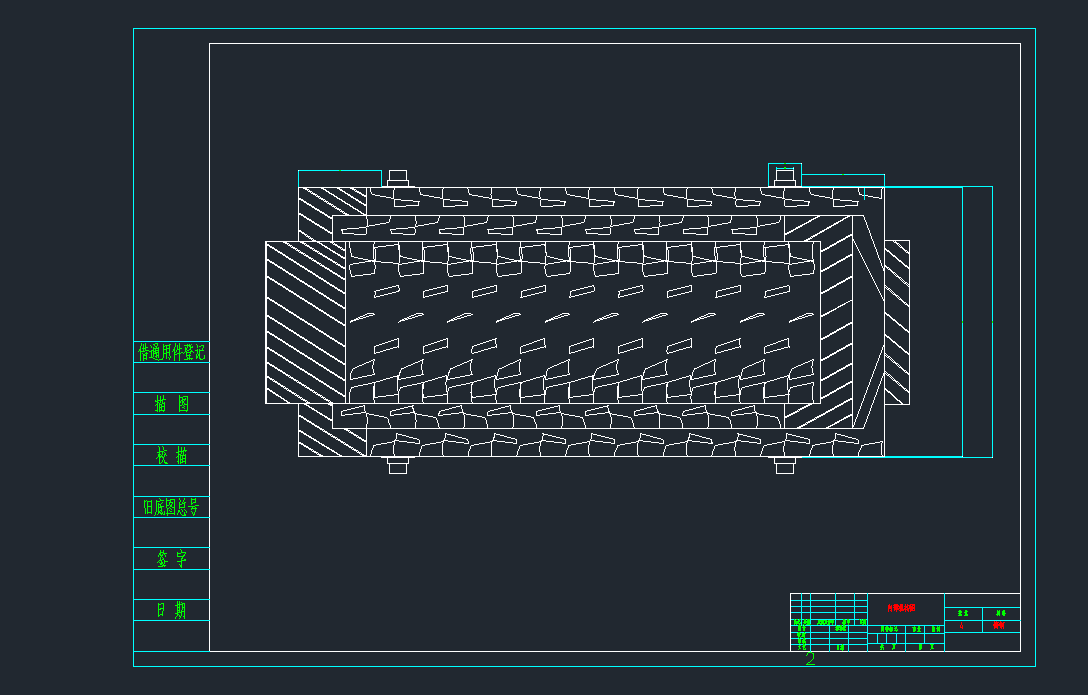Select the 日期 label in the side column

(x=171, y=610)
